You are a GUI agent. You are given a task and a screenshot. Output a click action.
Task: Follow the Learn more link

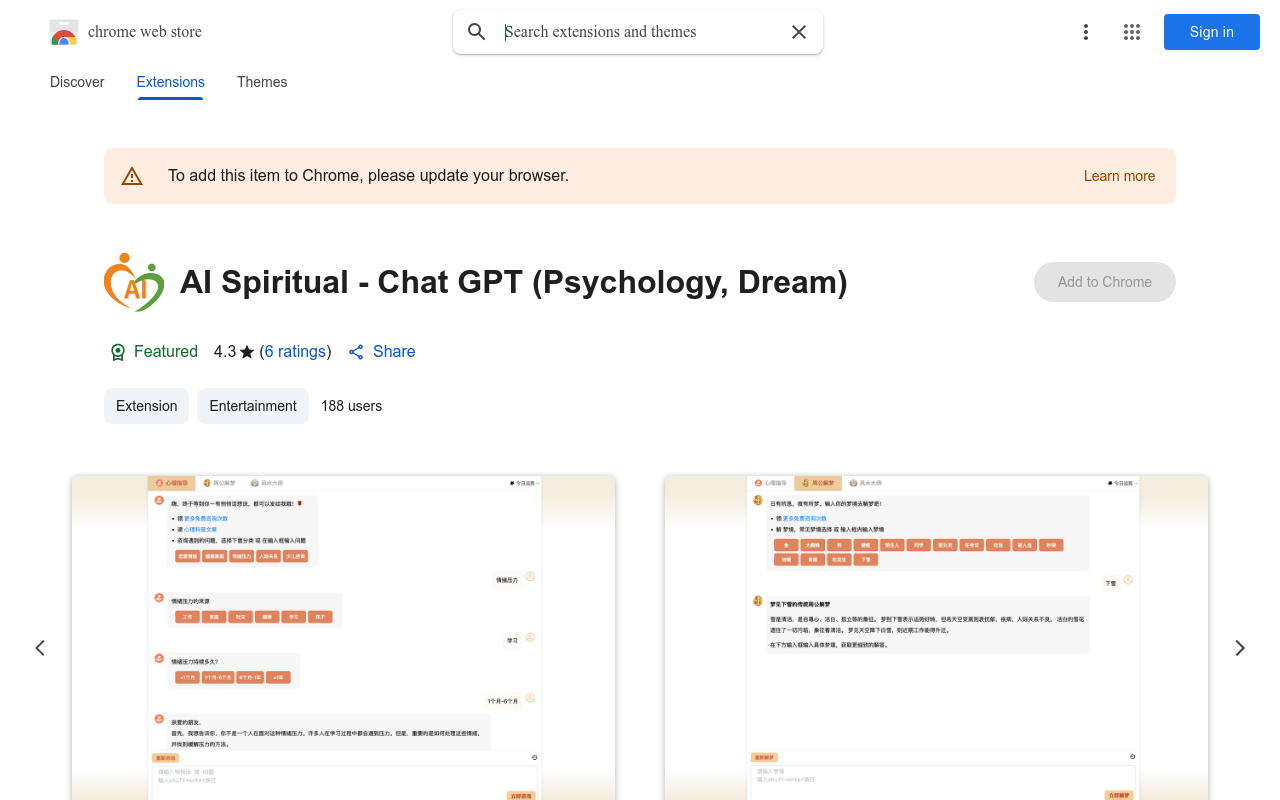tap(1119, 176)
